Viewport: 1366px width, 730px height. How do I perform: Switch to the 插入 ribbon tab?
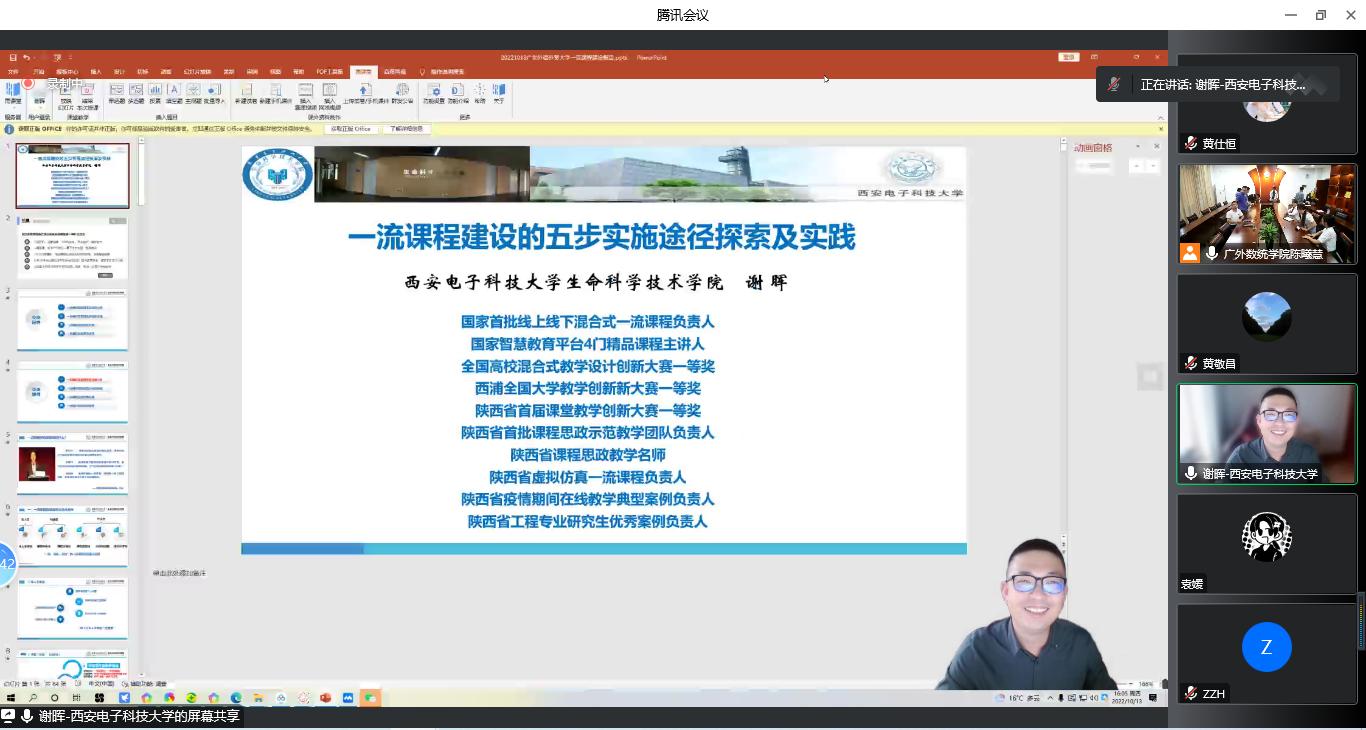point(96,72)
